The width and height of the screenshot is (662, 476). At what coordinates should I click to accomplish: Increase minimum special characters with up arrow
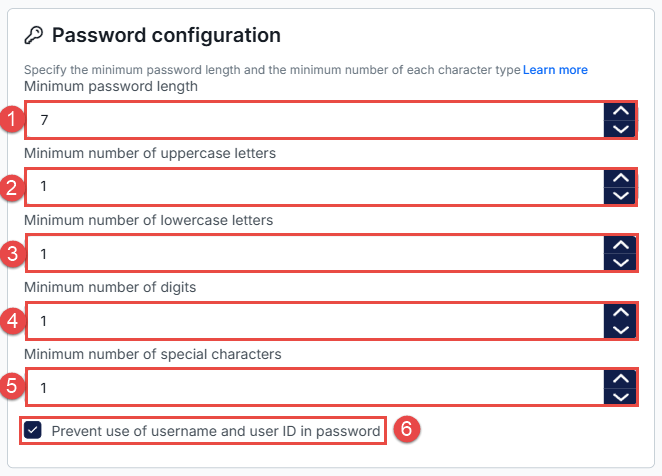[x=621, y=378]
